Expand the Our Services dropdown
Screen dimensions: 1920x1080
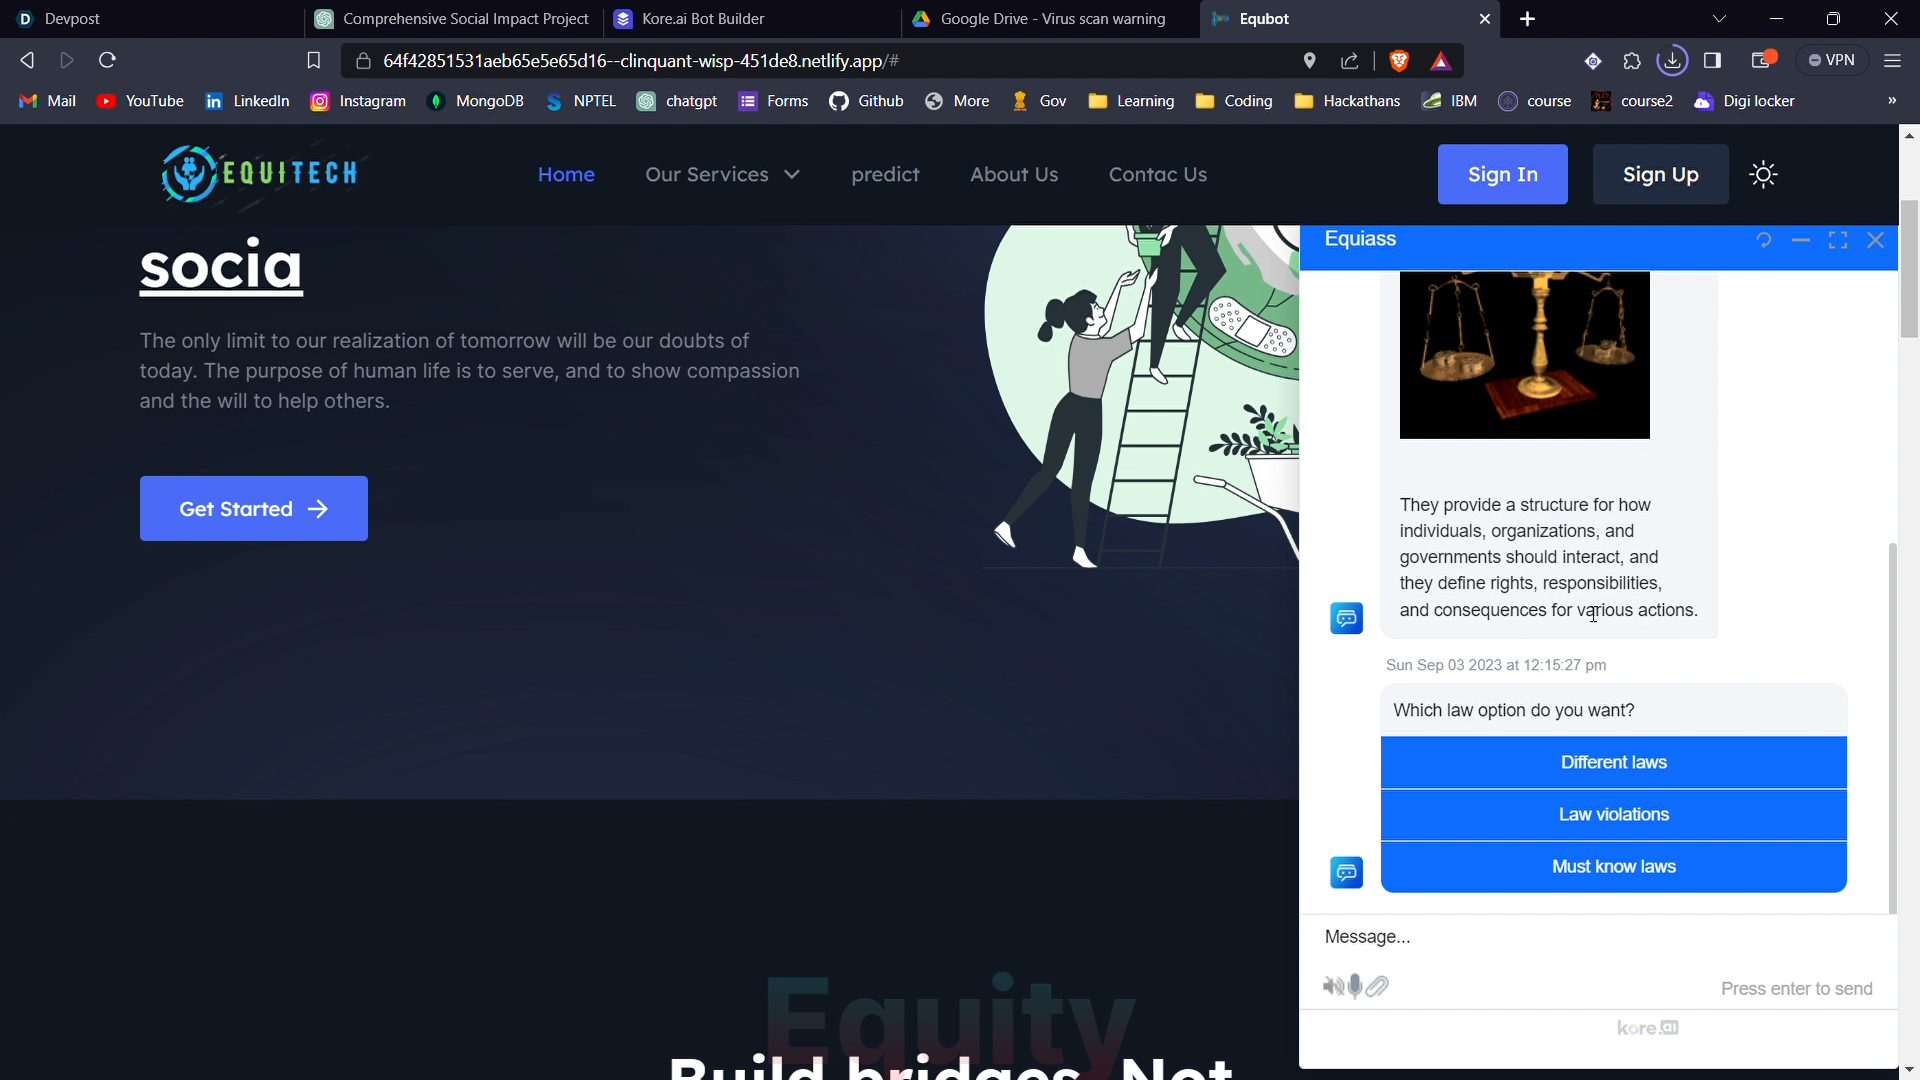[x=722, y=175]
